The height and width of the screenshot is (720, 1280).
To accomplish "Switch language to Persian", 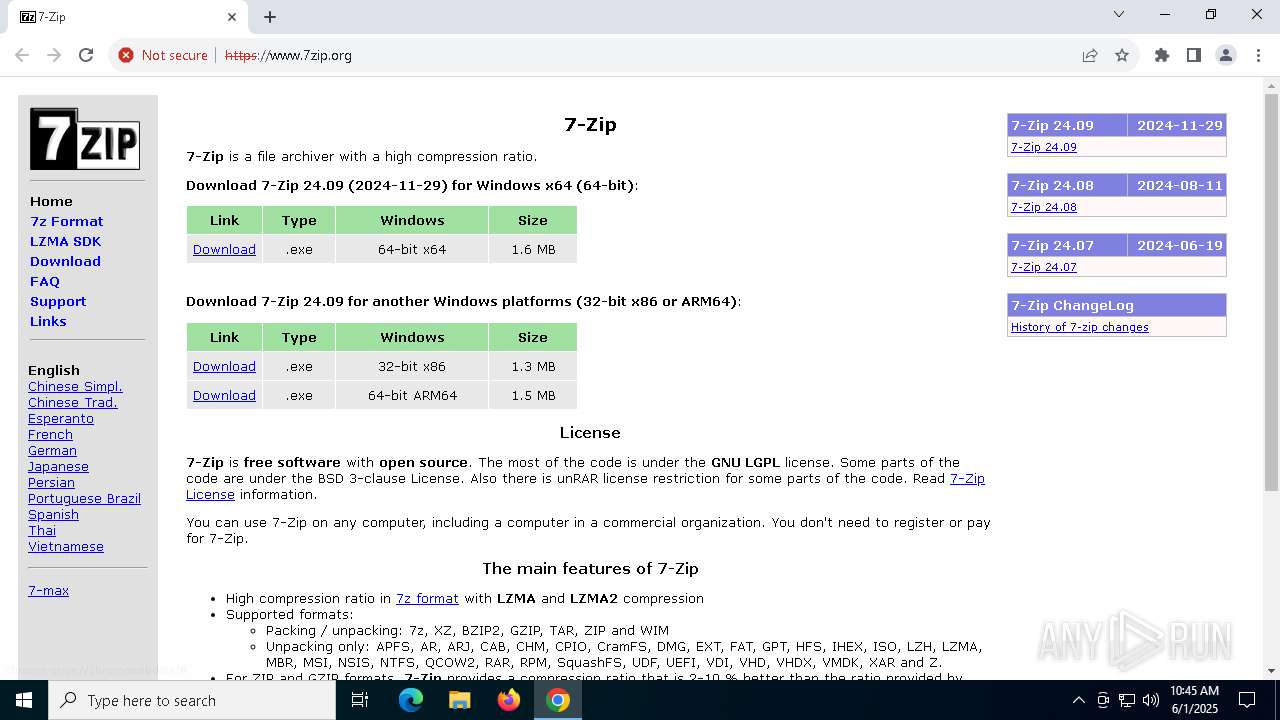I will pos(51,482).
